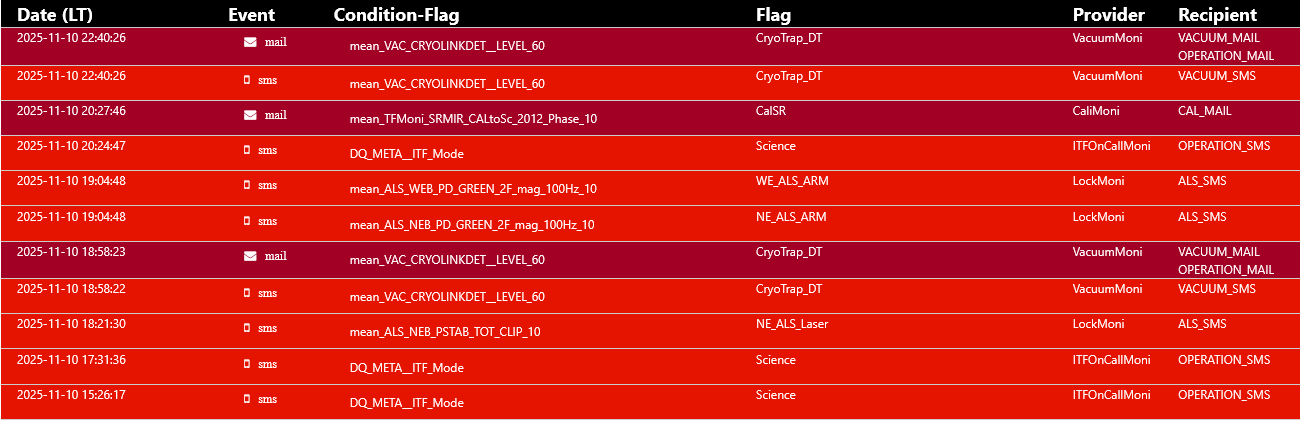The width and height of the screenshot is (1302, 422).
Task: Click the mail icon in the 18:58:23 row
Action: tap(250, 256)
